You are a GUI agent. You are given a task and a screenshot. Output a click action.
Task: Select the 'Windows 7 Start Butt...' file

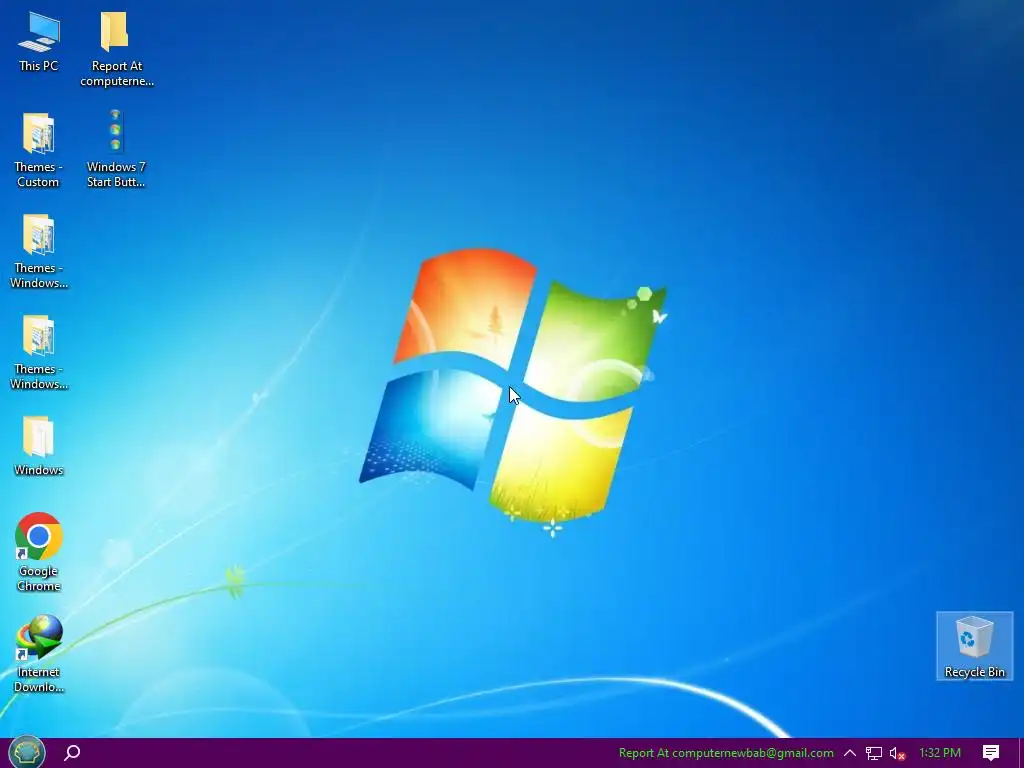[116, 149]
